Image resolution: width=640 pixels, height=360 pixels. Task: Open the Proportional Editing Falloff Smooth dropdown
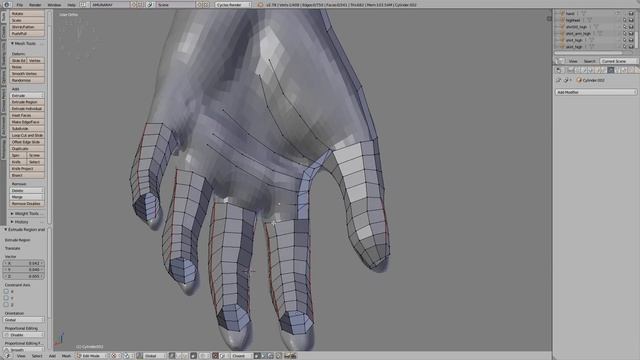[x=24, y=350]
